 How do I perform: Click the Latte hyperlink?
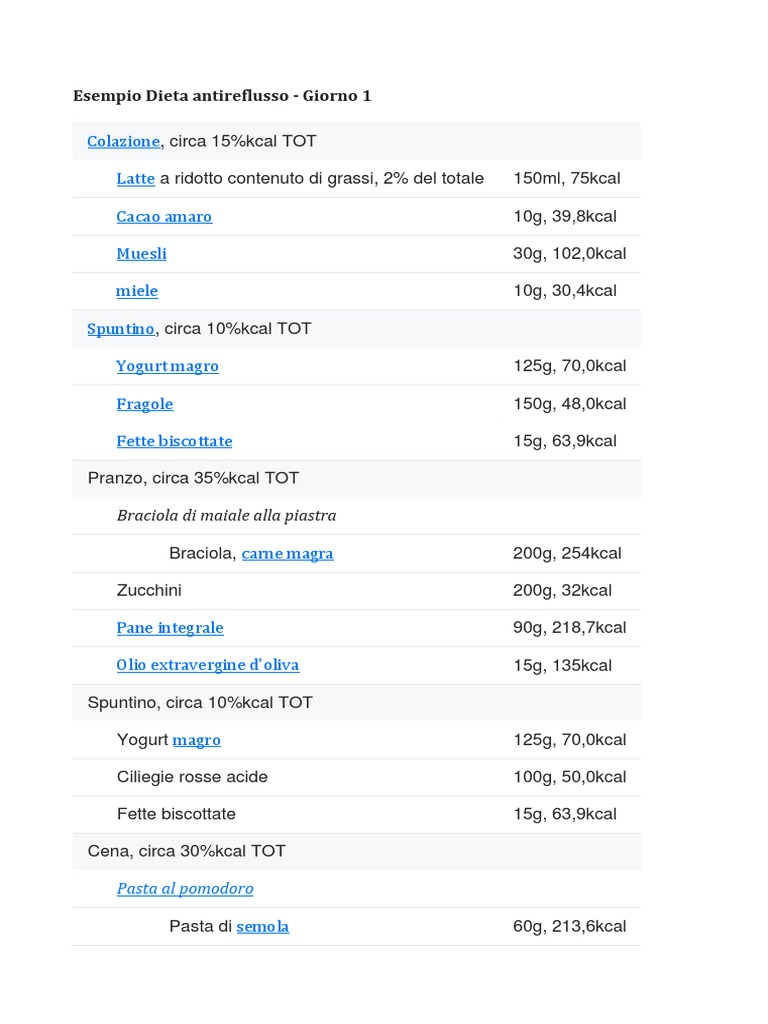click(135, 179)
